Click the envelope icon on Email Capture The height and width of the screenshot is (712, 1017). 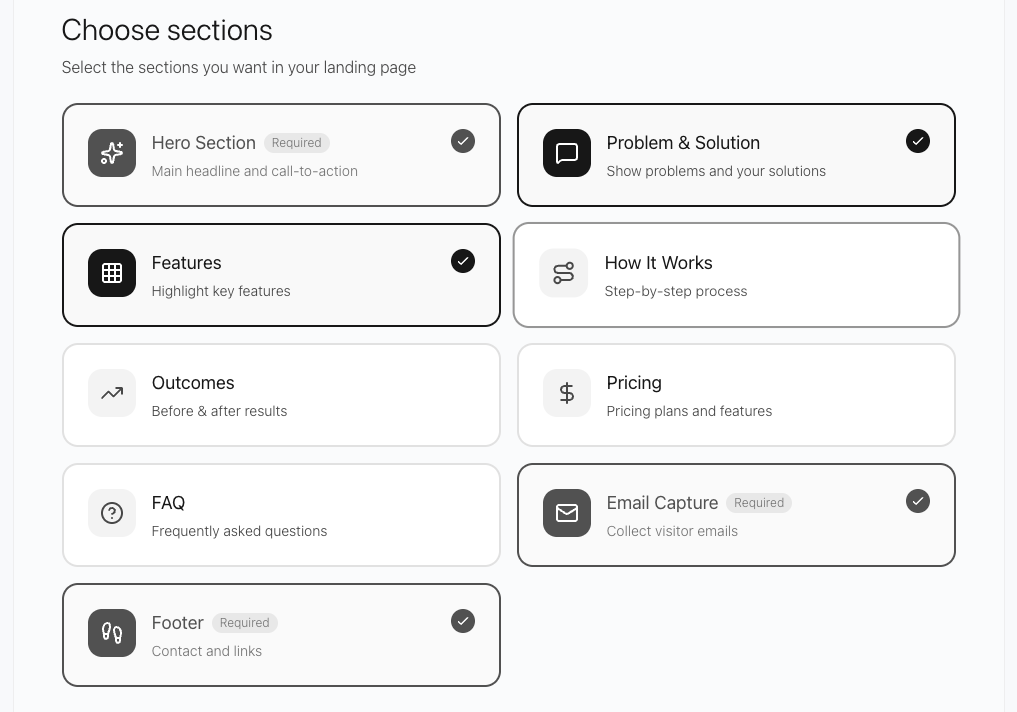567,513
